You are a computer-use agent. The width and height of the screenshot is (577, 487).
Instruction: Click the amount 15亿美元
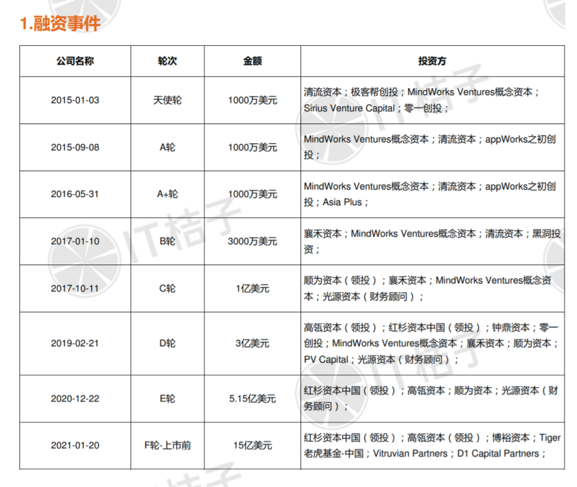coord(252,445)
